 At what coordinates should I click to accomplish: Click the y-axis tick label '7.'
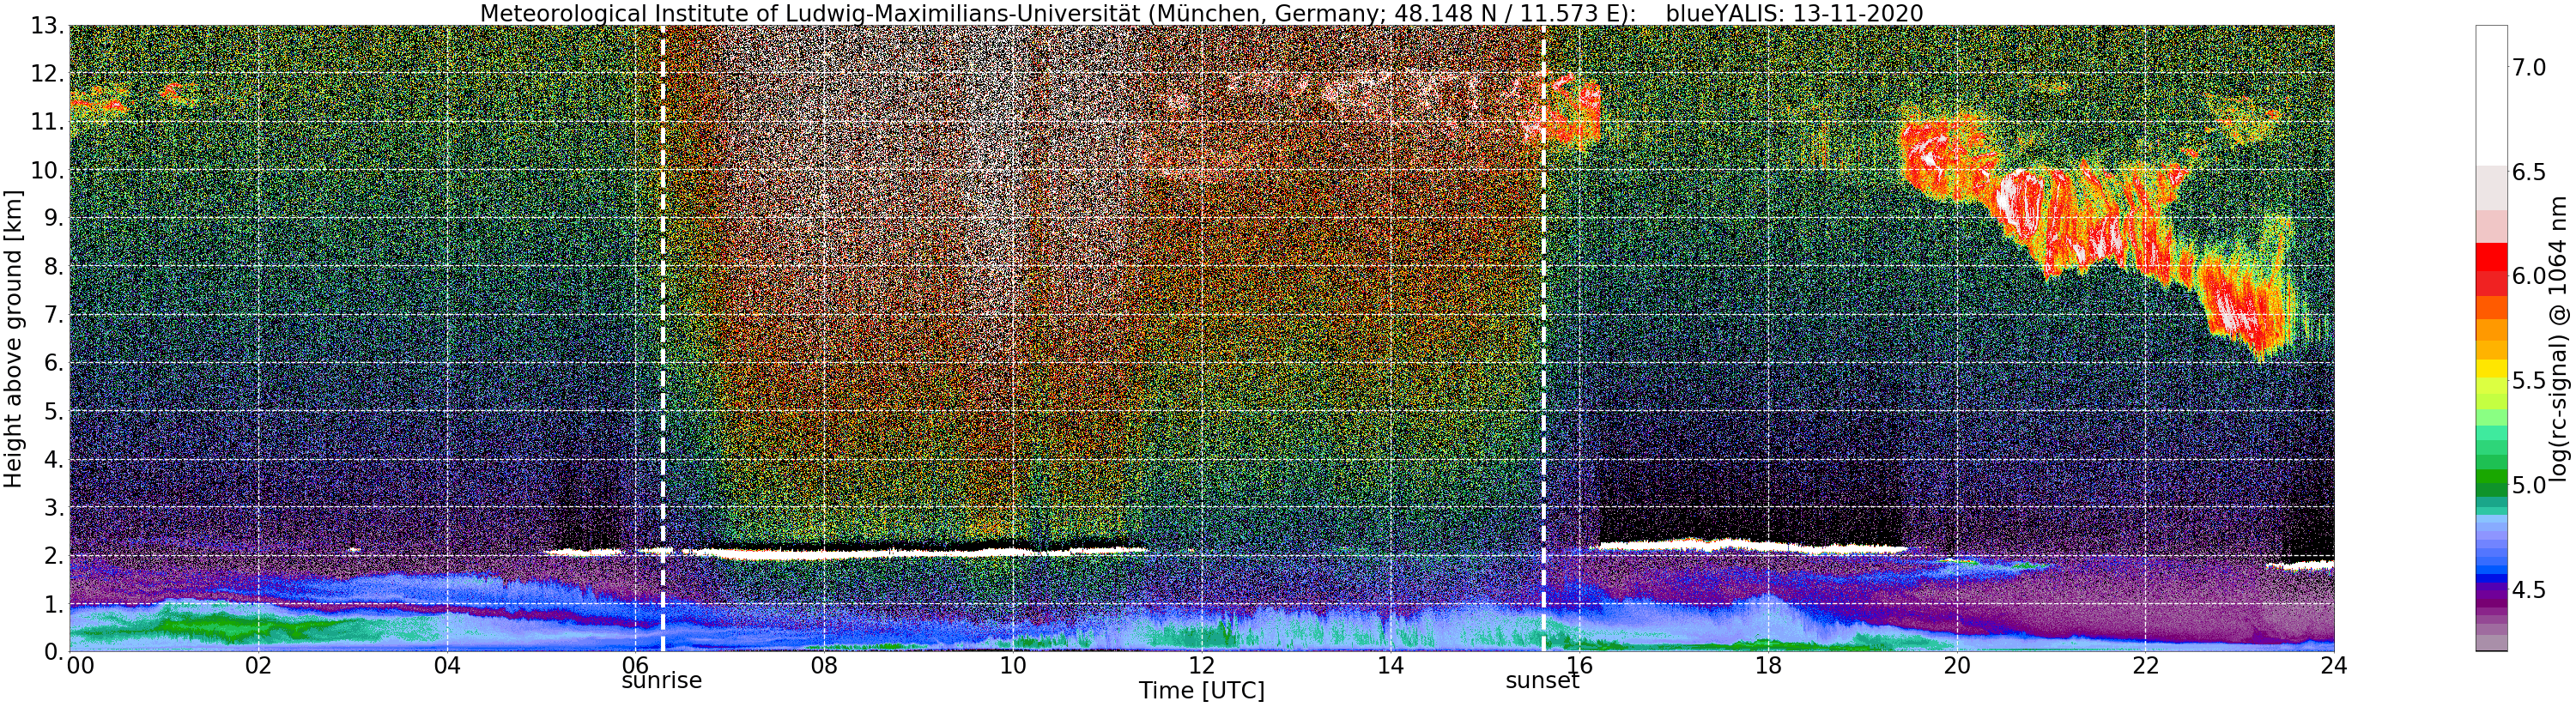coord(53,315)
